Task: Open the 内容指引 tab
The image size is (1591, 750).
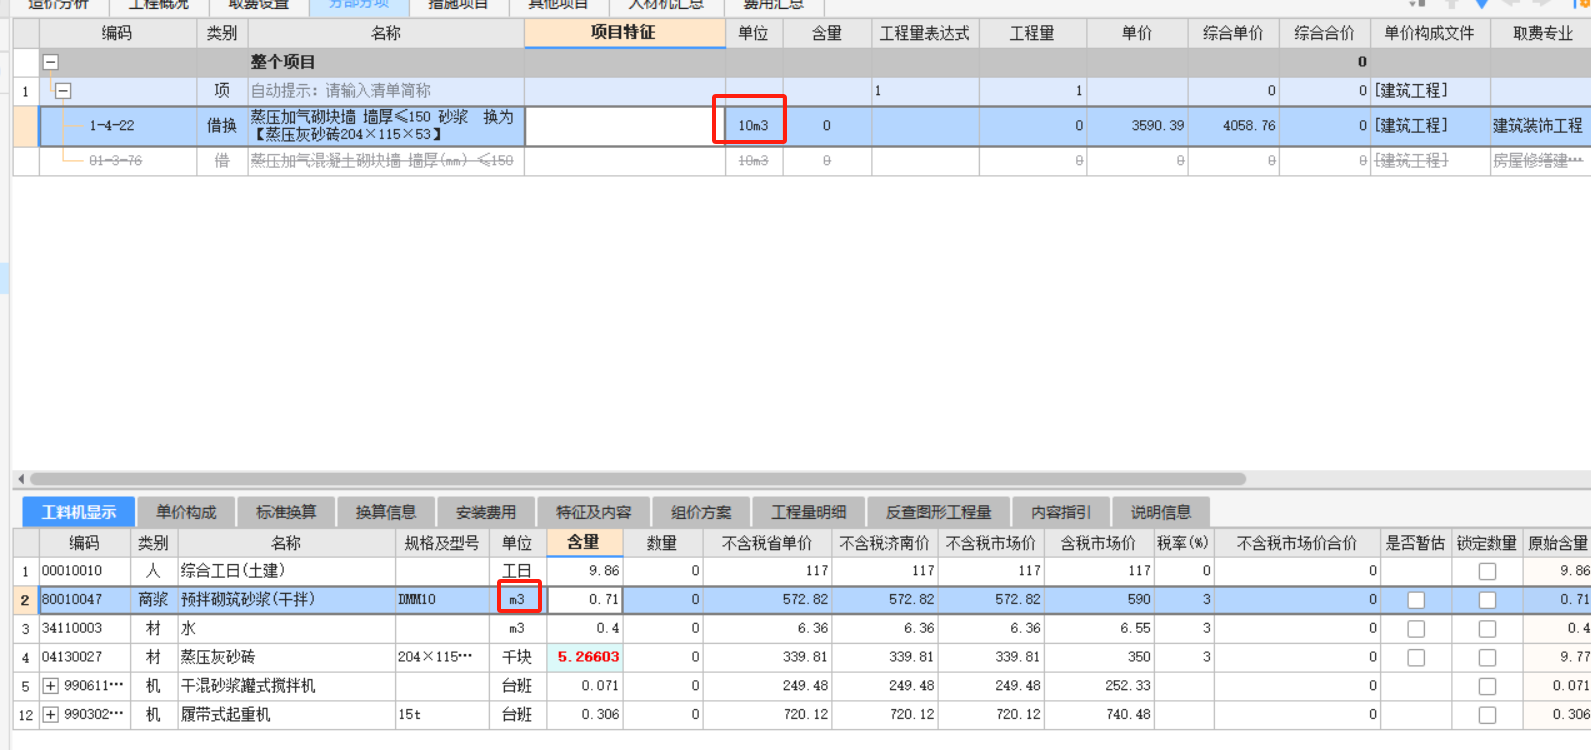Action: pos(1061,512)
